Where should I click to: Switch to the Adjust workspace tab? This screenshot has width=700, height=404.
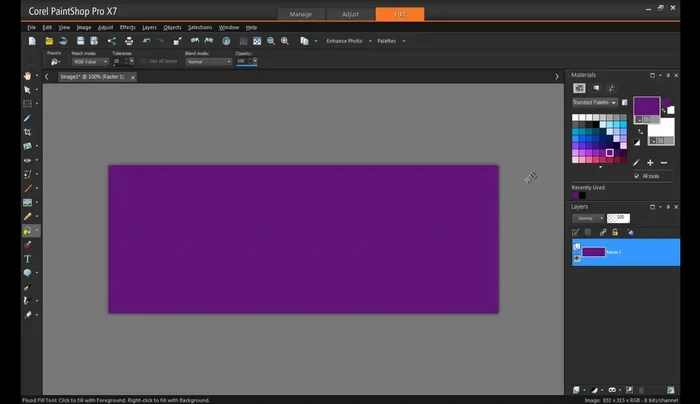pos(349,14)
